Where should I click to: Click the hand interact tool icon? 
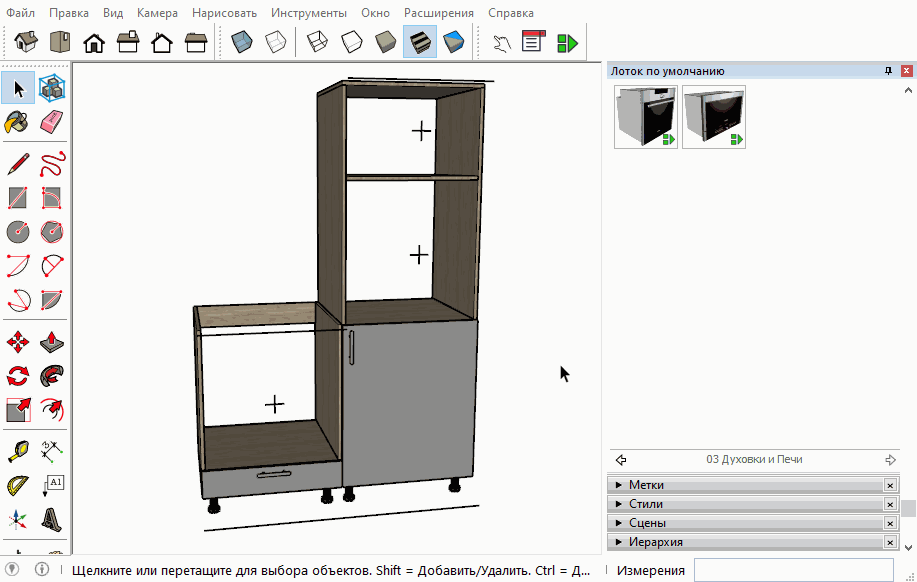coord(501,42)
